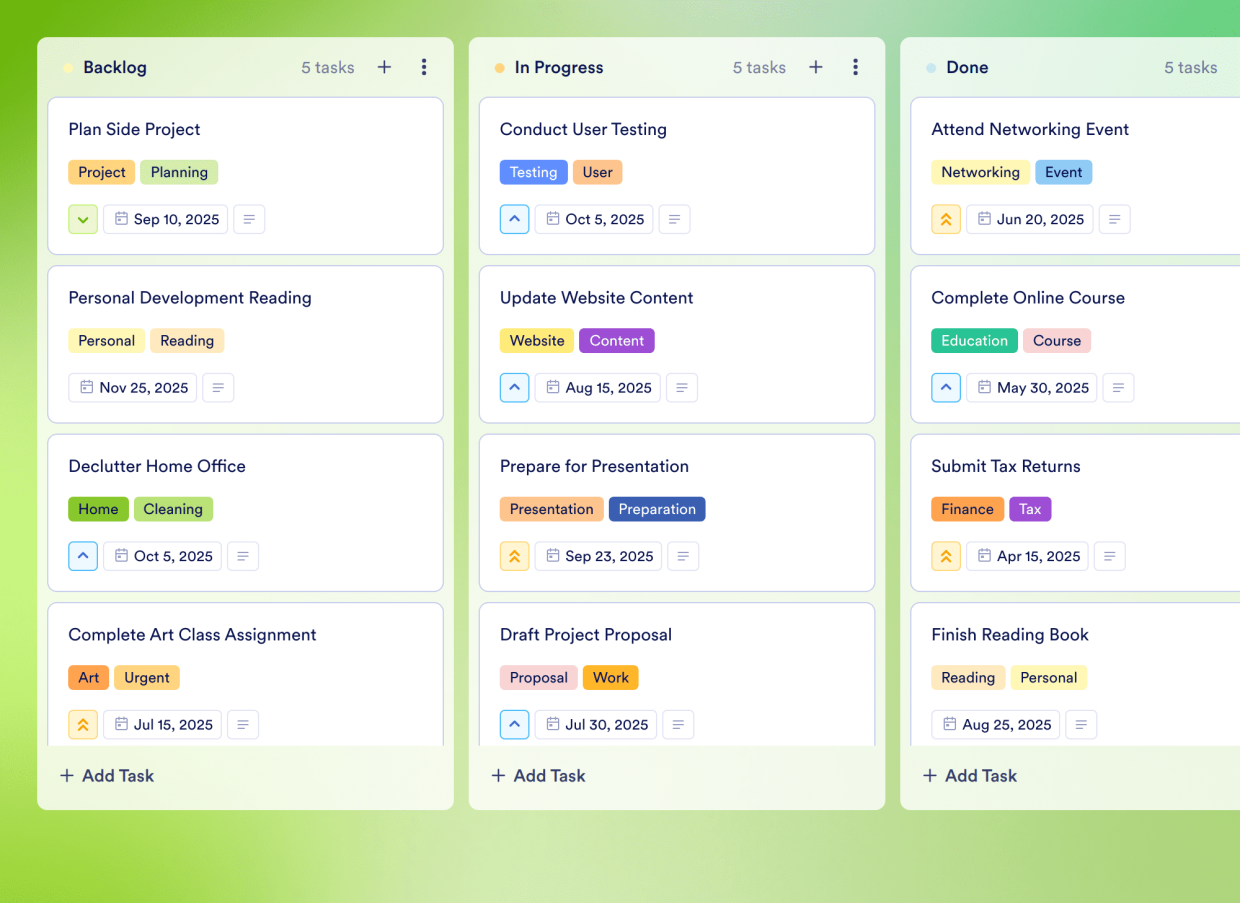Viewport: 1240px width, 903px height.
Task: Open the notes icon on Conduct User Testing
Action: [674, 219]
